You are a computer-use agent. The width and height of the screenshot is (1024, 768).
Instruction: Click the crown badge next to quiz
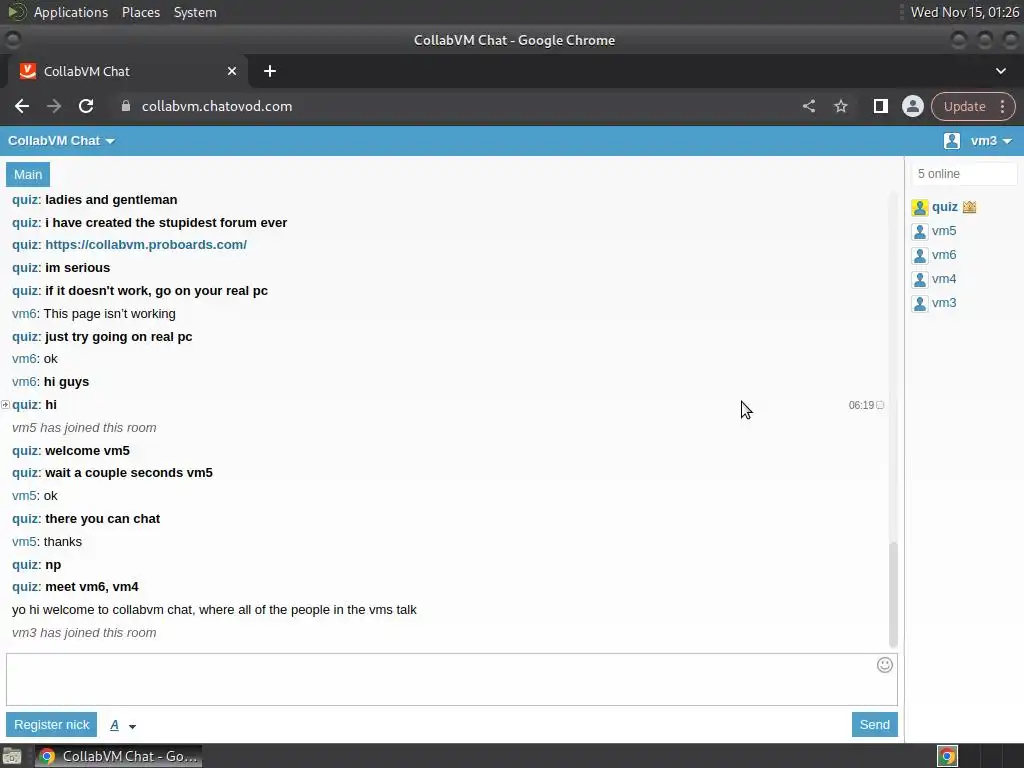click(969, 207)
